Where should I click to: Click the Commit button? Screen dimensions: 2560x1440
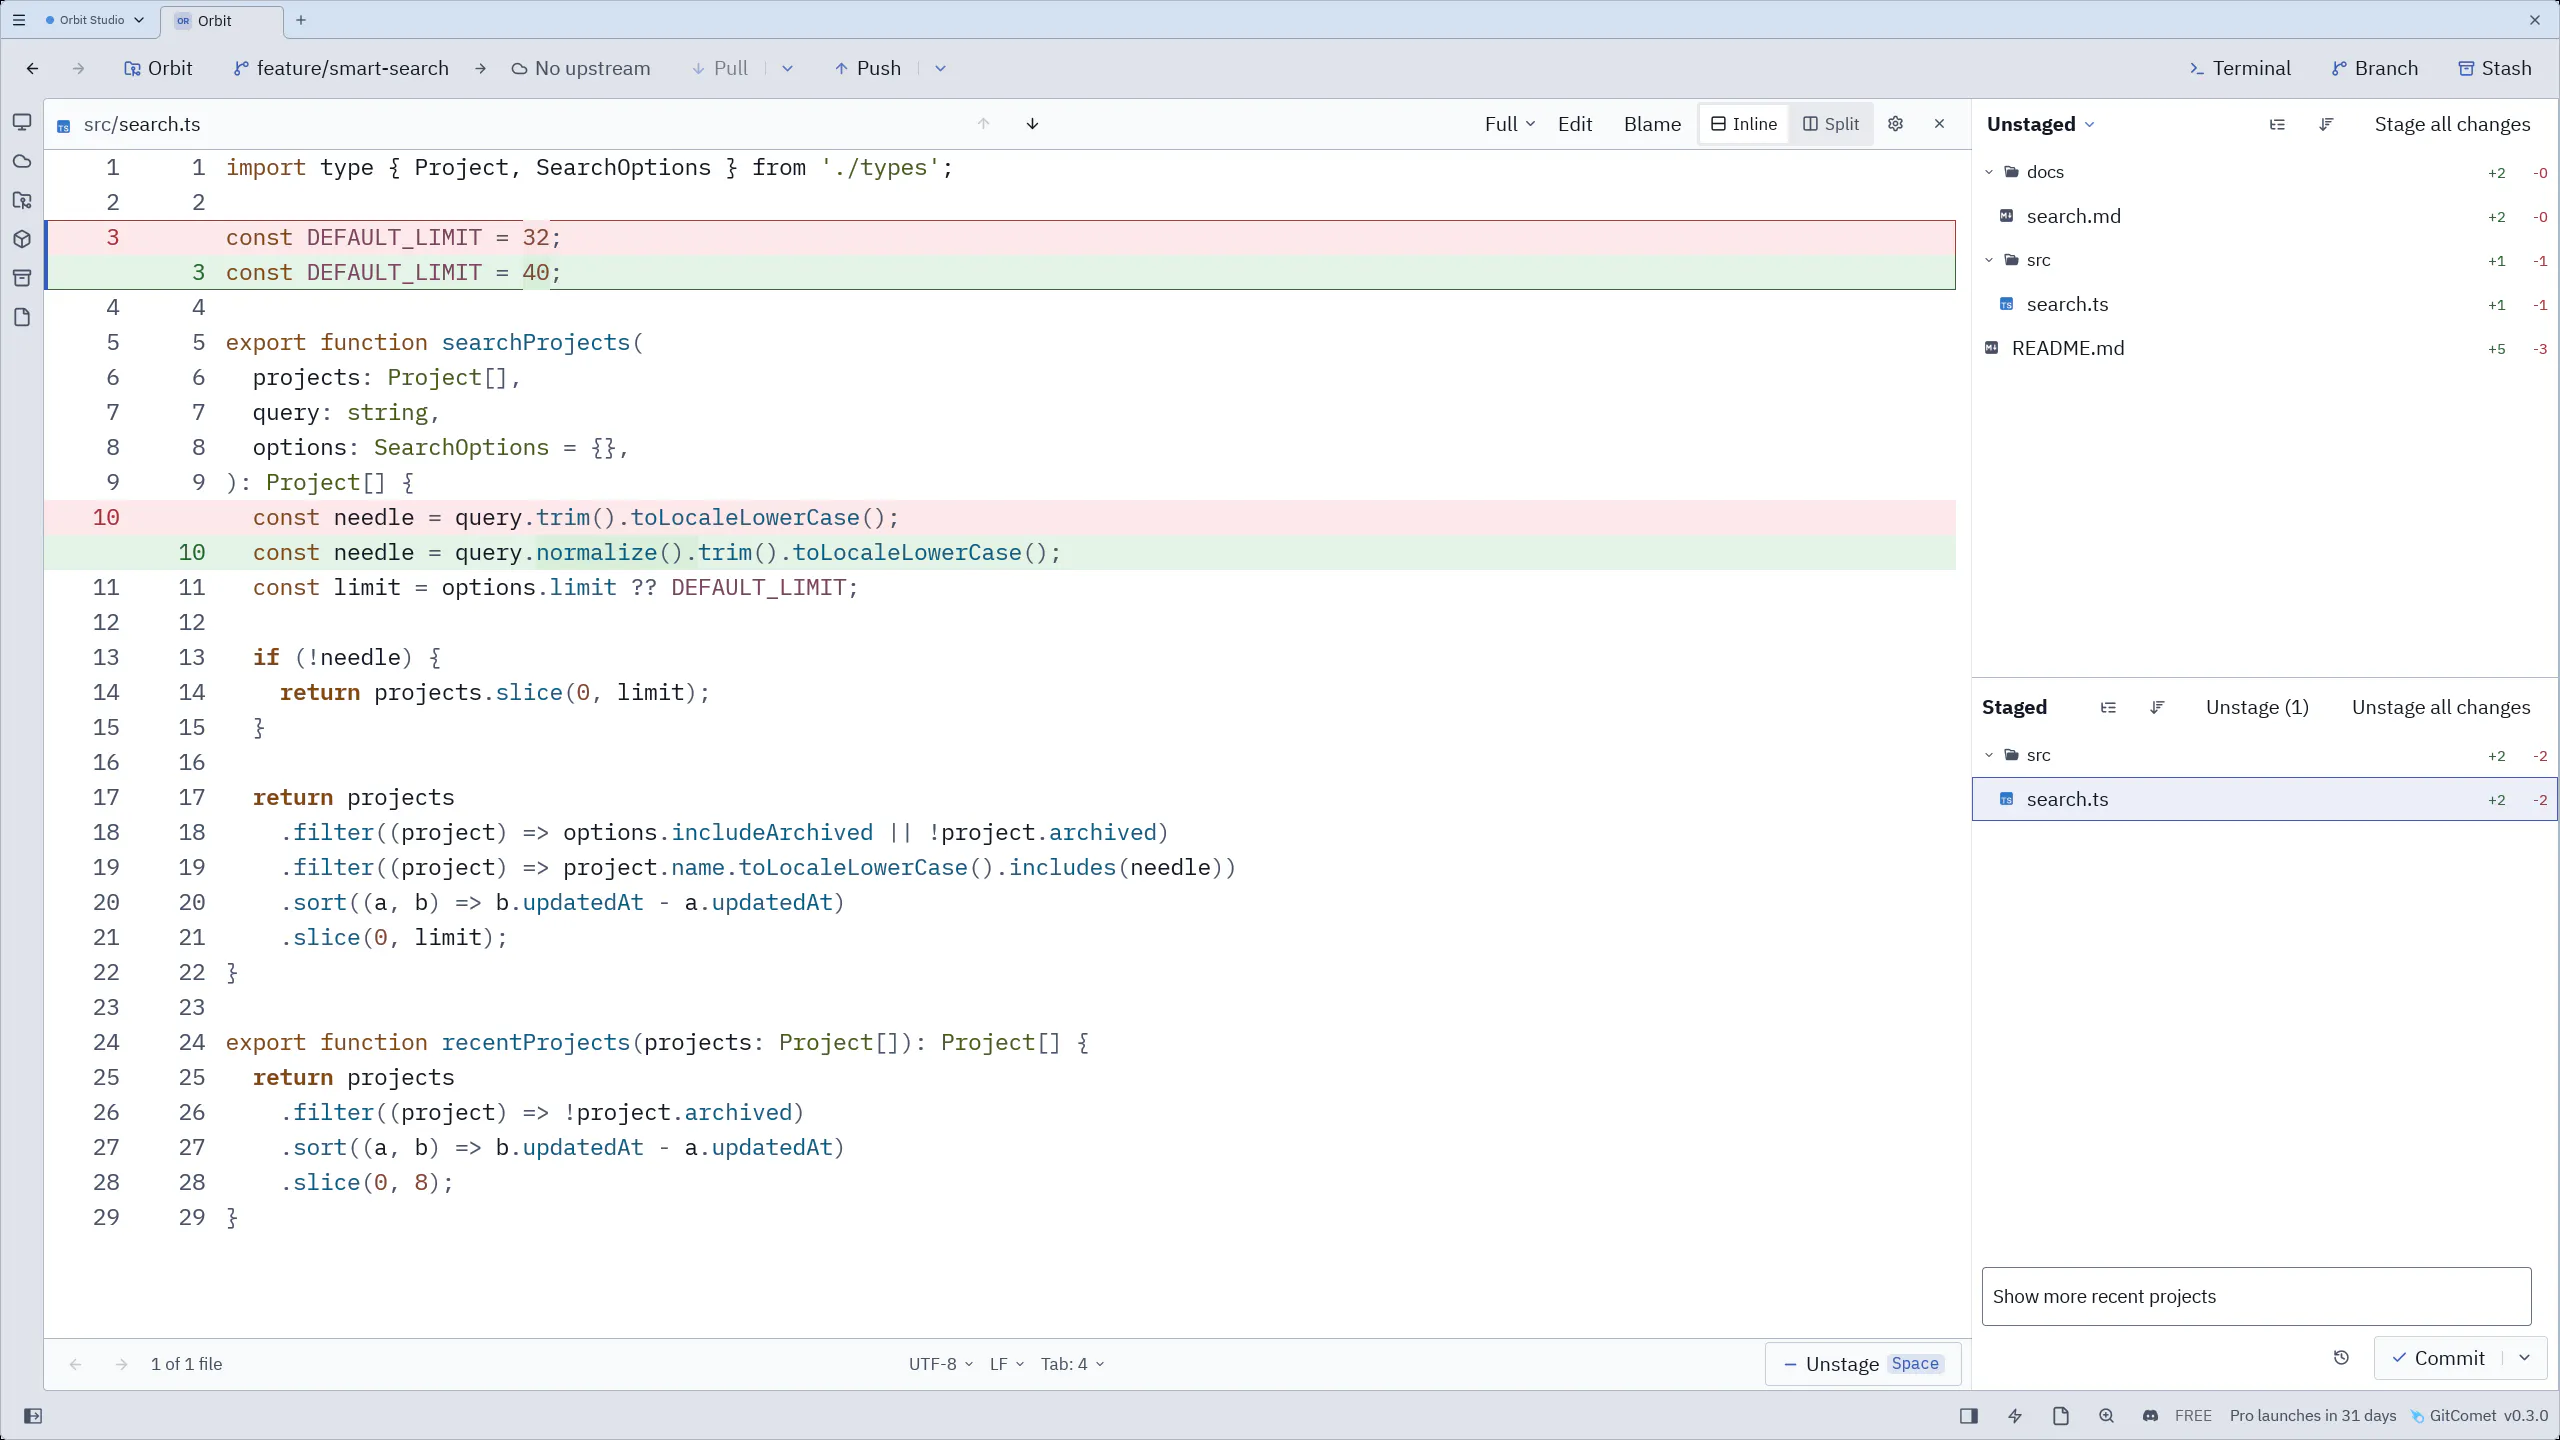click(2437, 1358)
